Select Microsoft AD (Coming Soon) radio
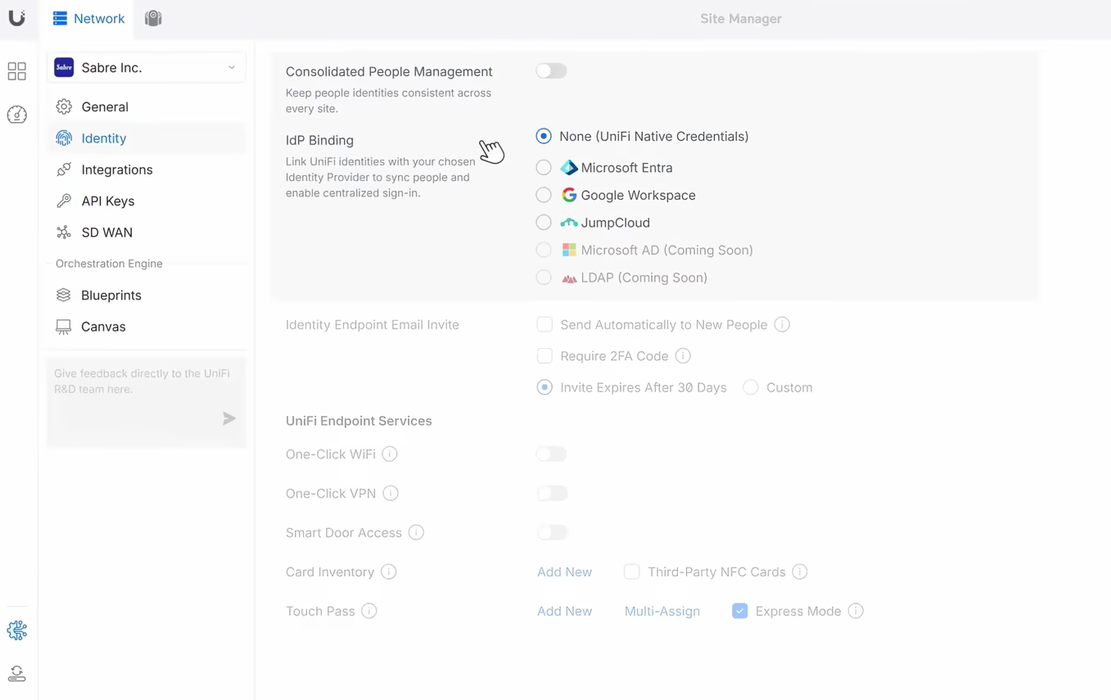 (543, 250)
